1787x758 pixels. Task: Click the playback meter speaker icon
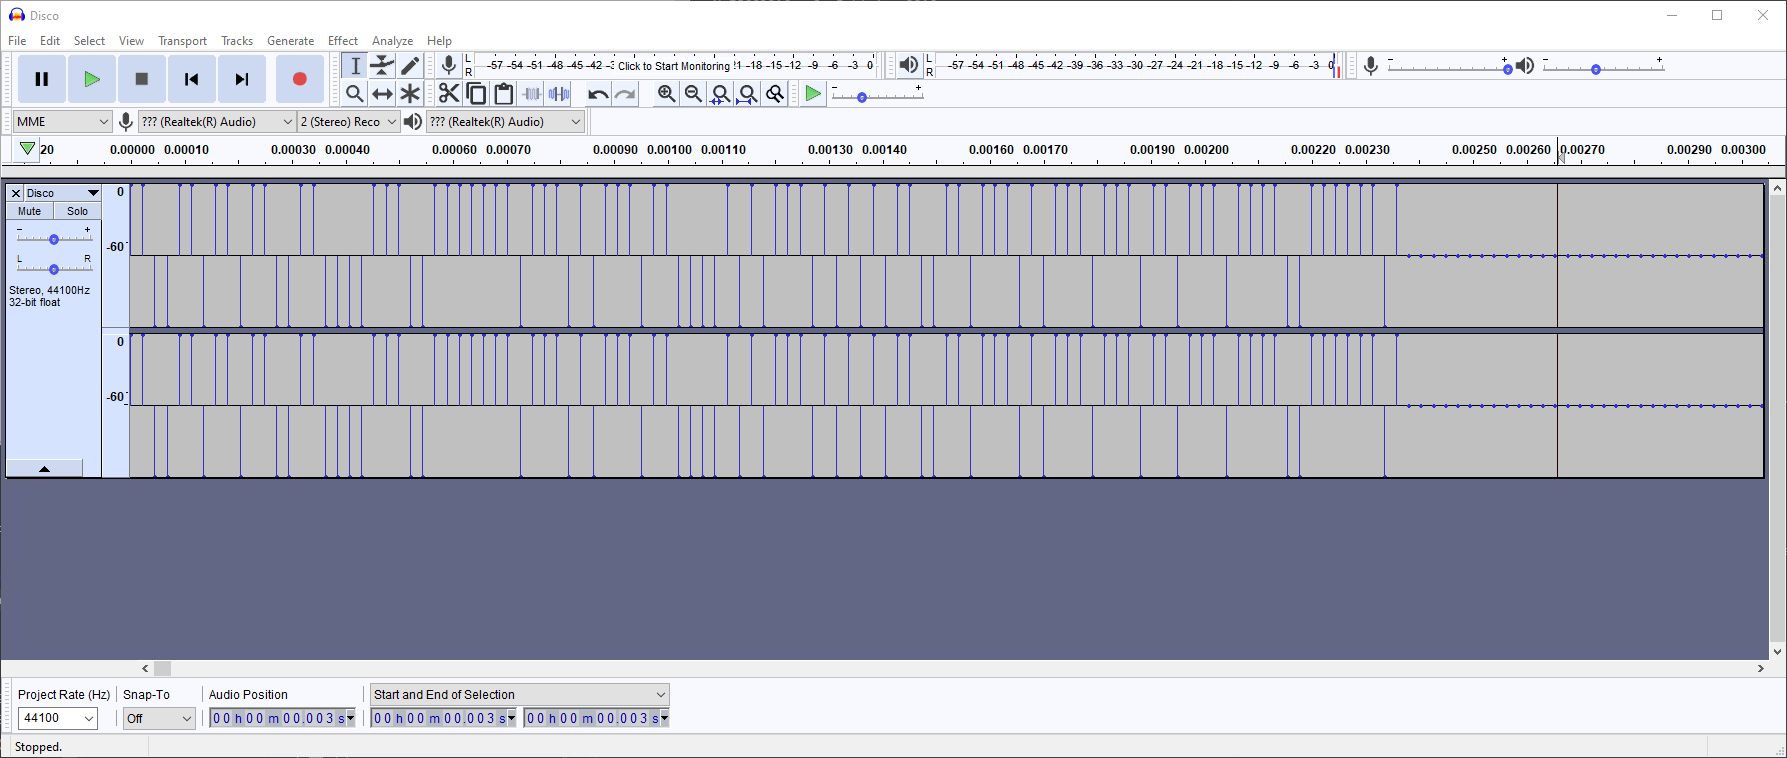click(908, 66)
